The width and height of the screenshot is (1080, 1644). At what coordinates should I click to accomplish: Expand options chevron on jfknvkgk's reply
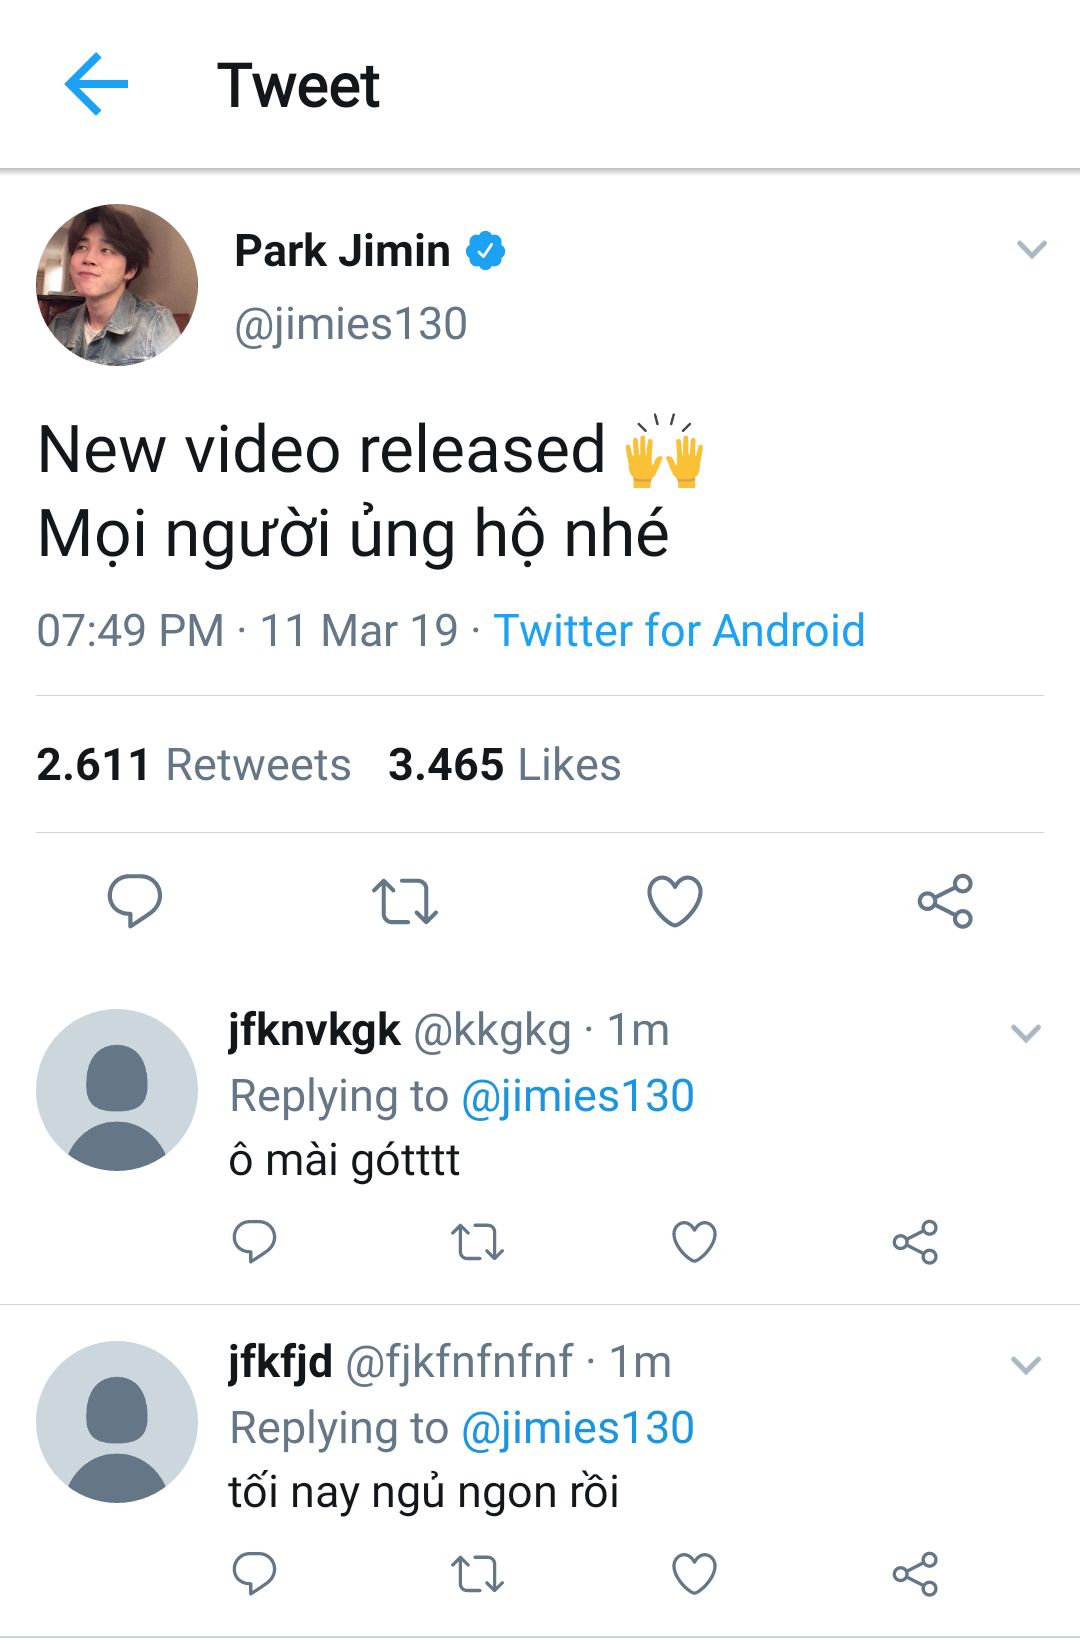pos(1027,1033)
